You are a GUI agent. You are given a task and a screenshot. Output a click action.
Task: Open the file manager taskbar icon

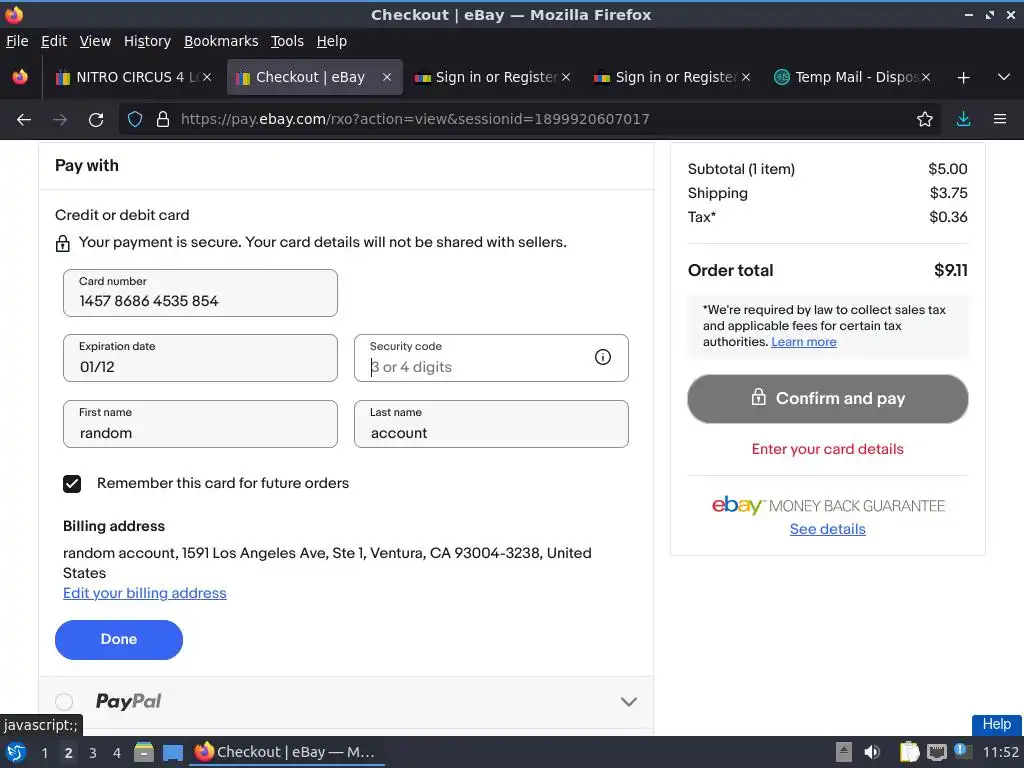click(x=144, y=752)
